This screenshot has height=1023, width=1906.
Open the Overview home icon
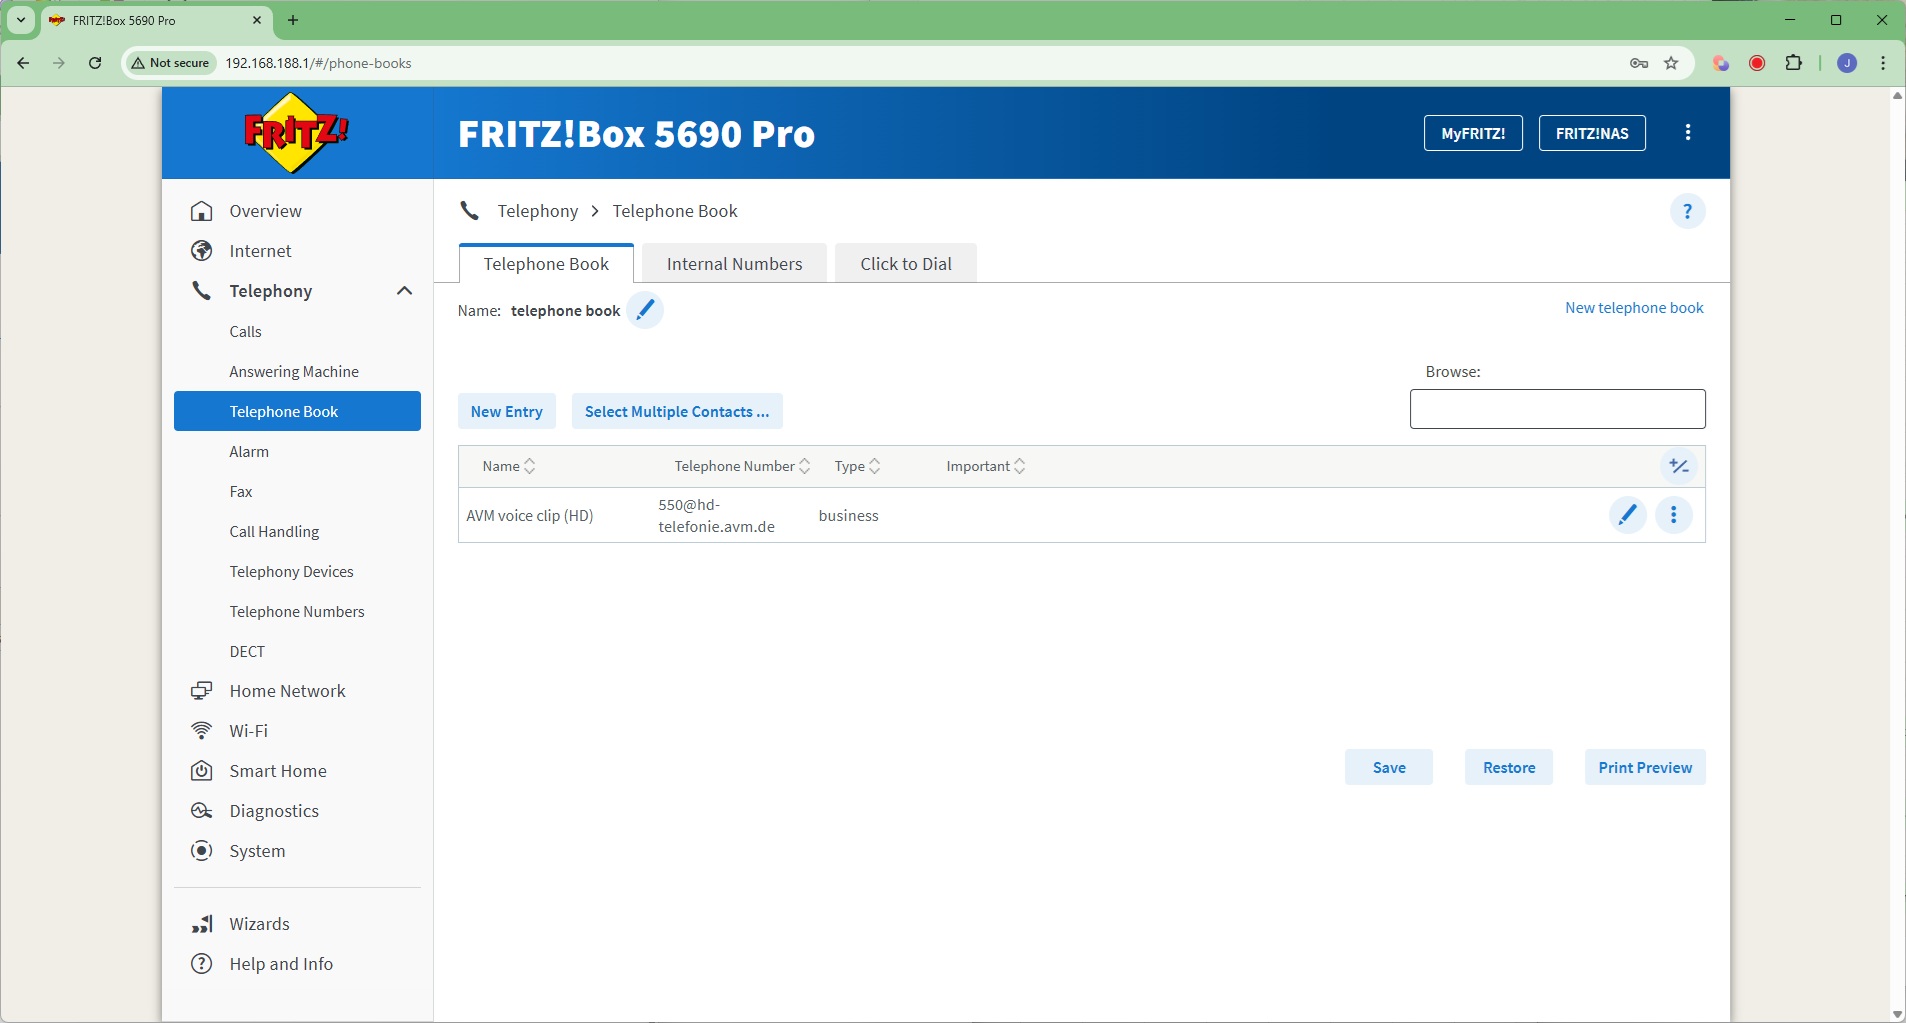click(x=202, y=211)
